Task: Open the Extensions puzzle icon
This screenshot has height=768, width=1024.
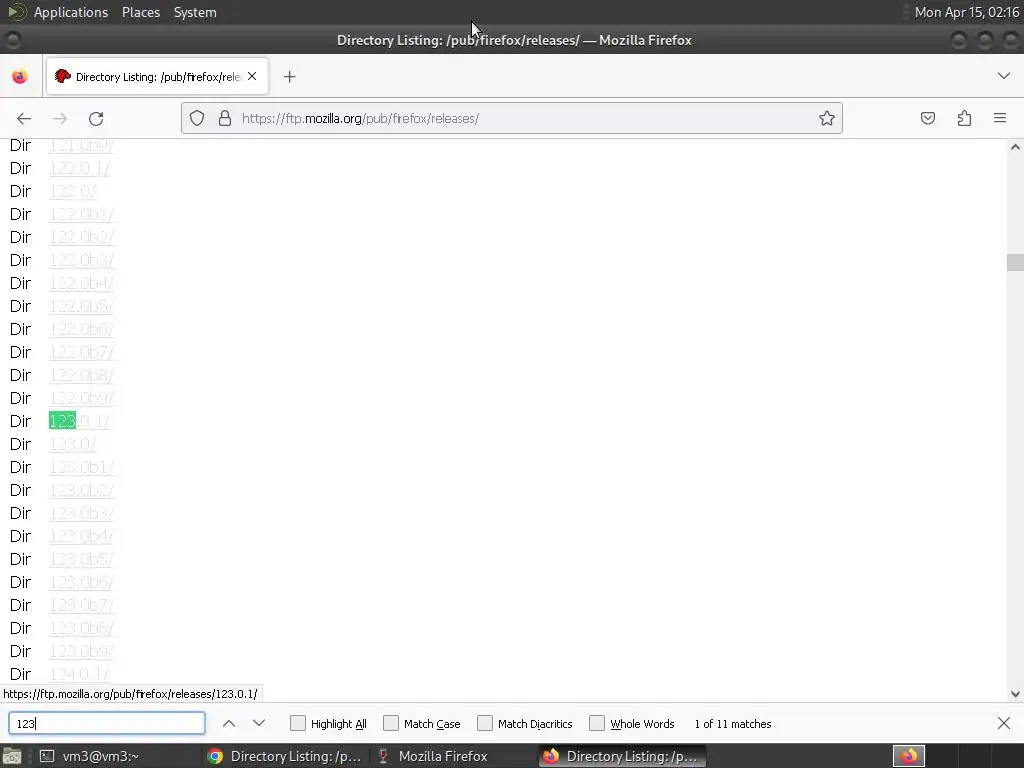Action: (x=964, y=118)
